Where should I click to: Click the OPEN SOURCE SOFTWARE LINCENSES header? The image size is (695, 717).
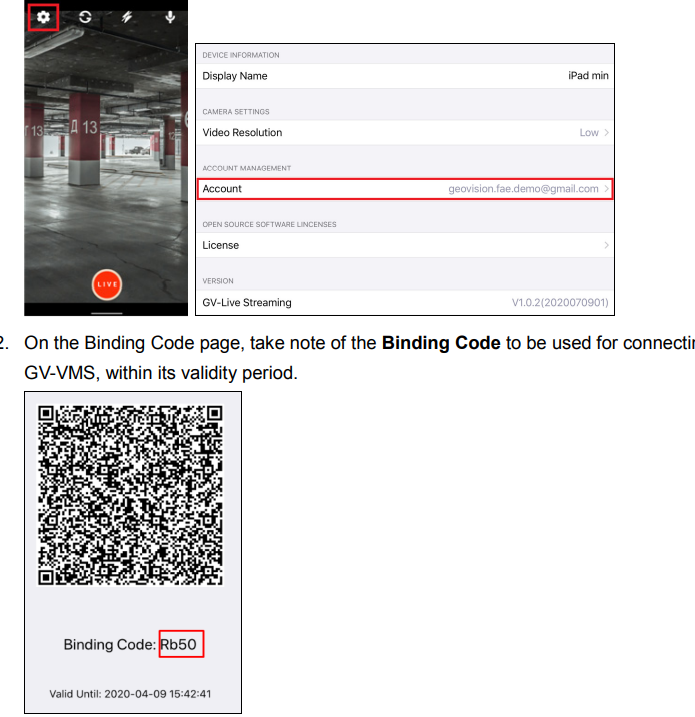269,225
